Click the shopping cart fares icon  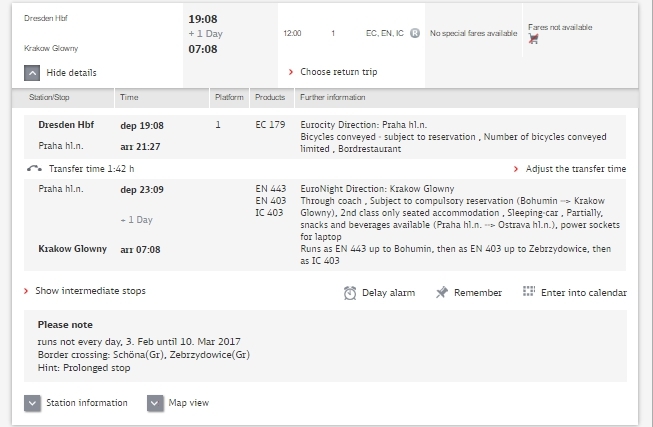(x=534, y=40)
